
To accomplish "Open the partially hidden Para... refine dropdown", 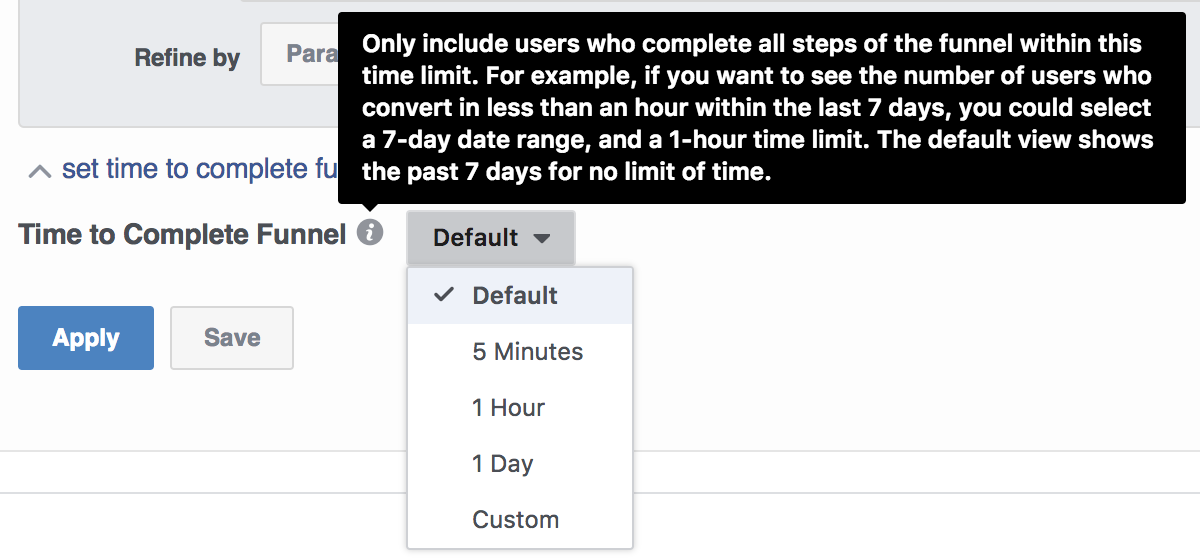I will (x=299, y=54).
